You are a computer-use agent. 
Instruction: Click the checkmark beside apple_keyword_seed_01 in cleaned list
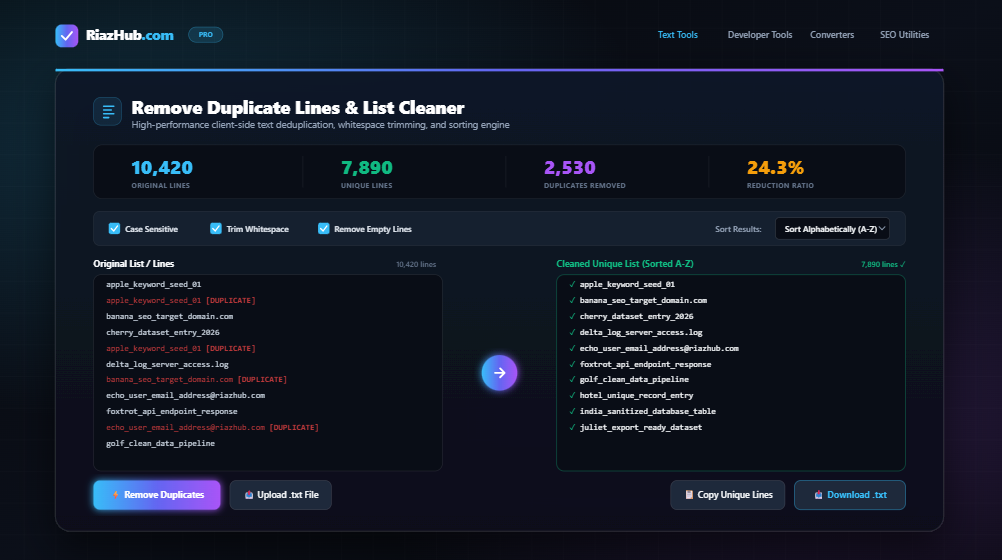(x=572, y=284)
